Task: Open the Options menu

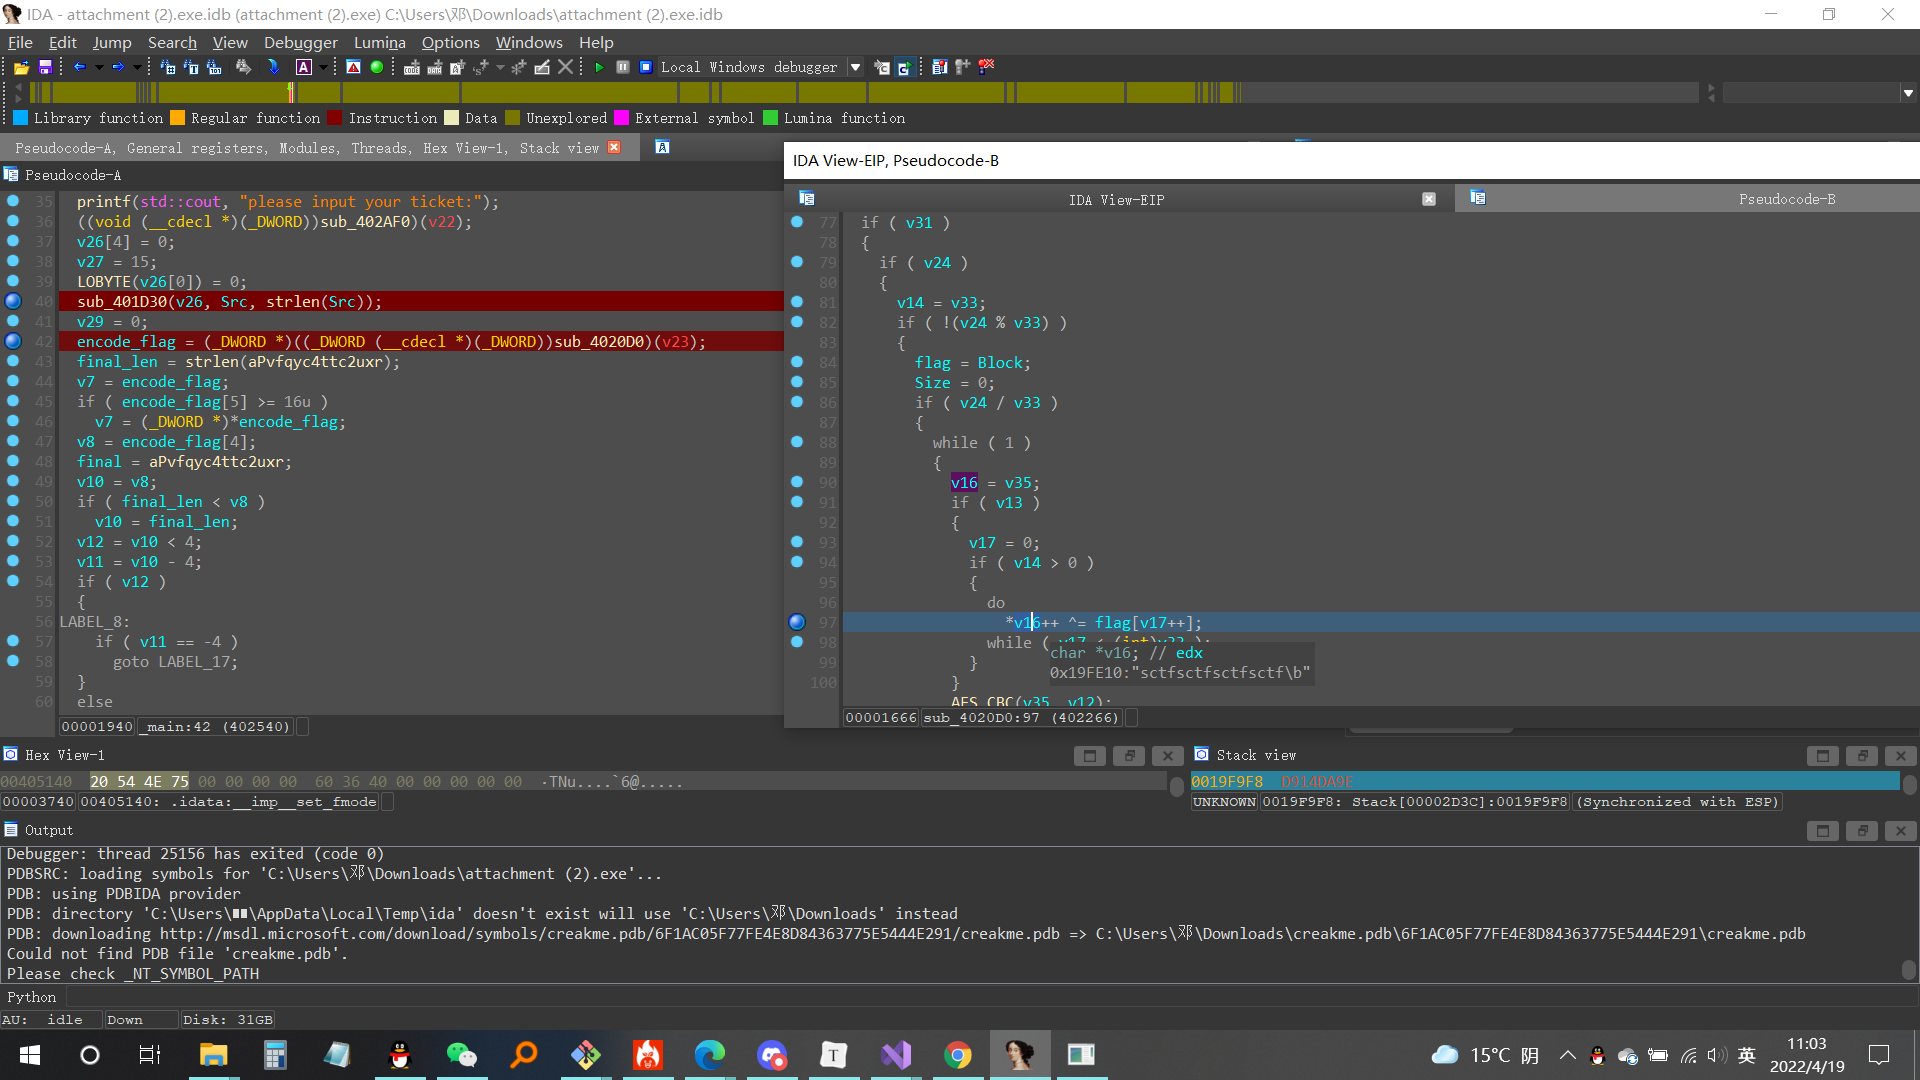Action: 450,42
